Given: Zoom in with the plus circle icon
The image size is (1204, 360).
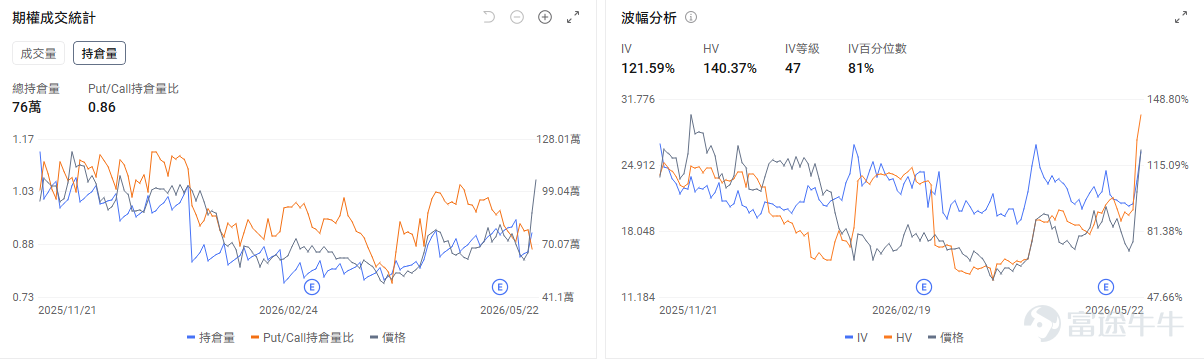Looking at the screenshot, I should point(545,17).
